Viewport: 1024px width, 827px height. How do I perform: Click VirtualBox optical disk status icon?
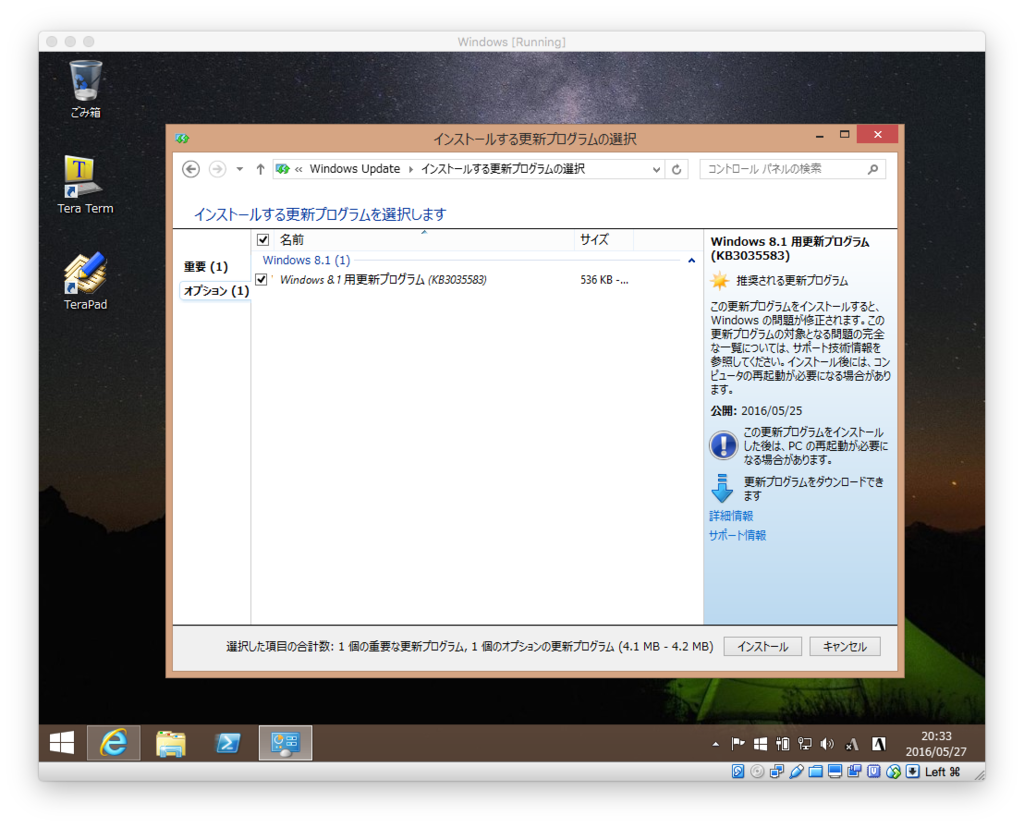[757, 771]
